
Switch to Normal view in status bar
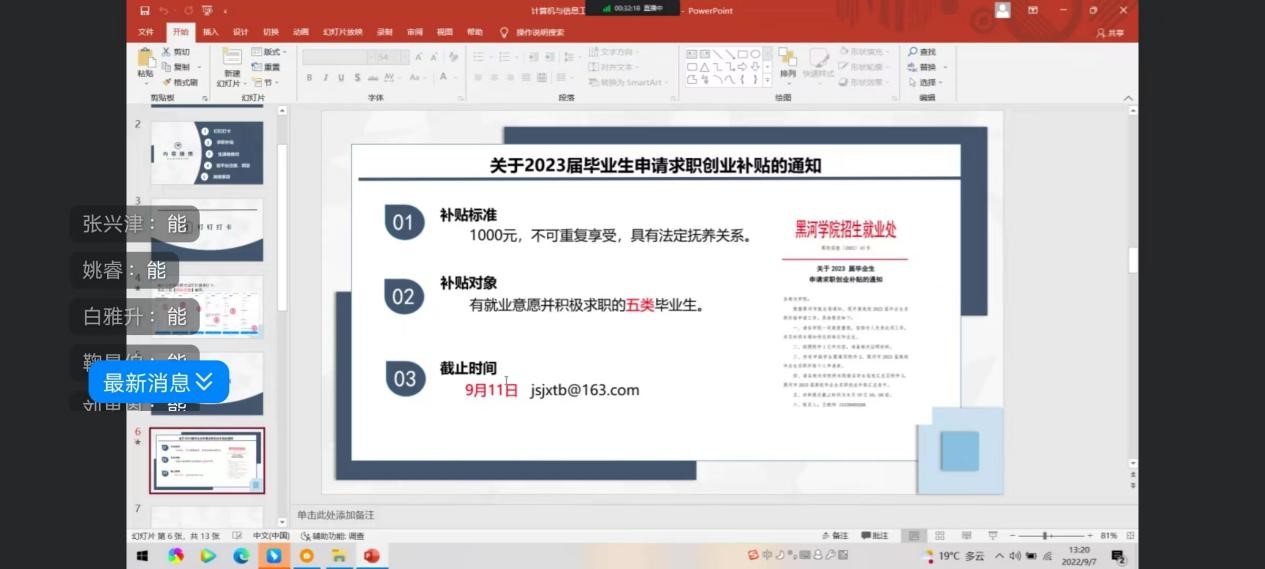coord(913,536)
